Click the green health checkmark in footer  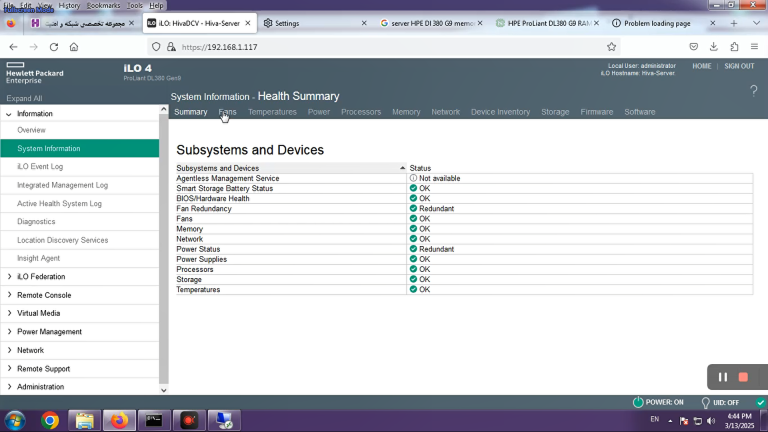coord(761,403)
